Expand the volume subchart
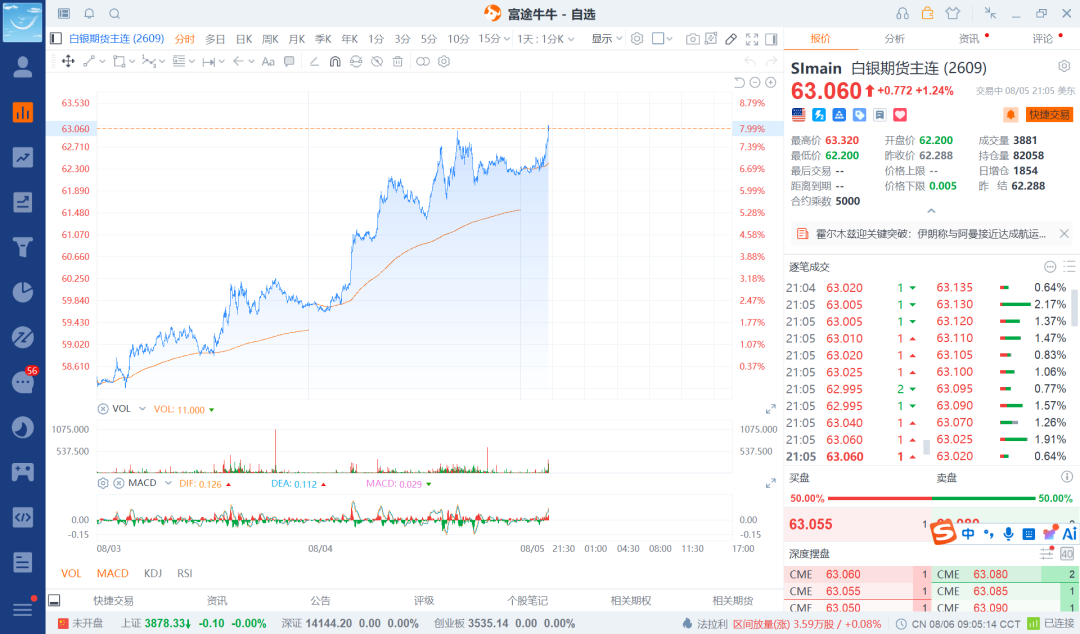Viewport: 1080px width, 634px height. (771, 409)
